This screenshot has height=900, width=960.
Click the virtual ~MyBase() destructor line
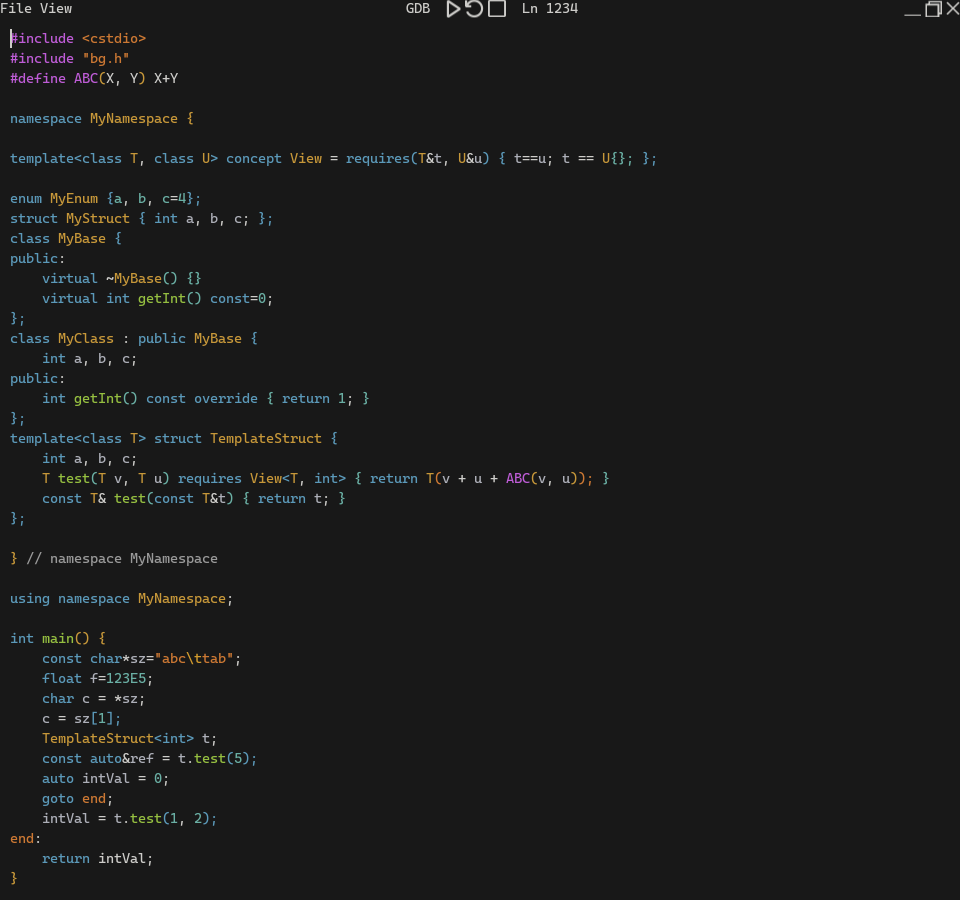[x=121, y=278]
